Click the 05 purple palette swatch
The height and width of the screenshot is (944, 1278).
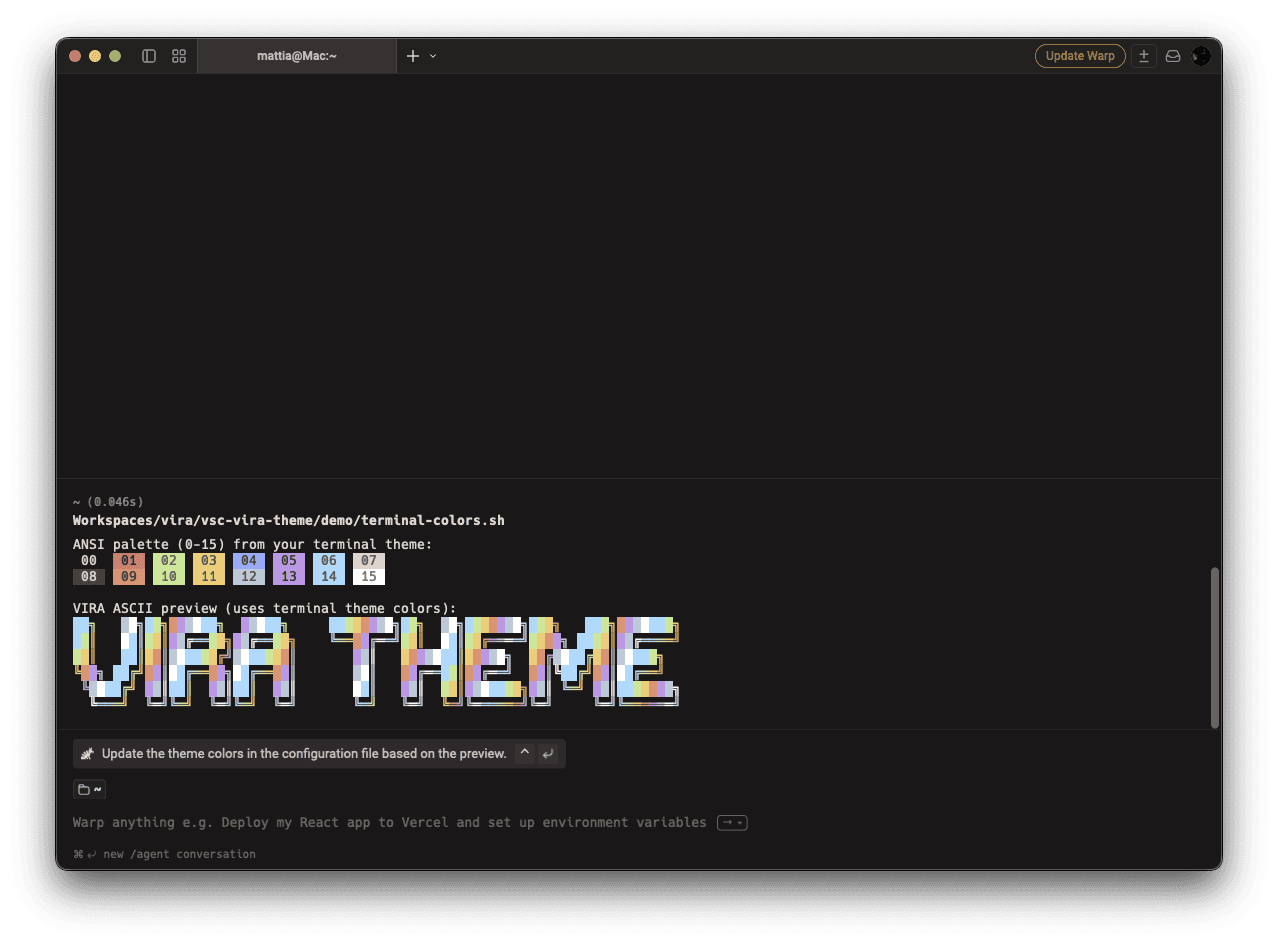(289, 561)
